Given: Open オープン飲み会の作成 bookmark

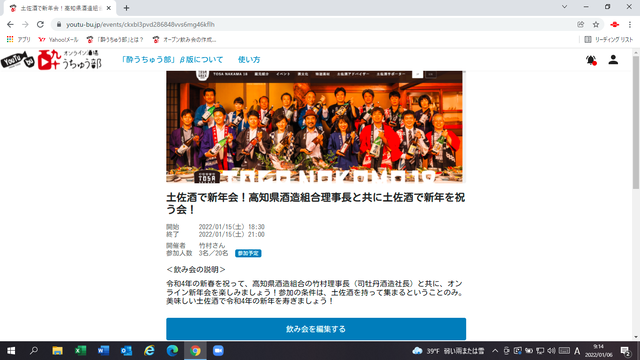Looking at the screenshot, I should 184,40.
